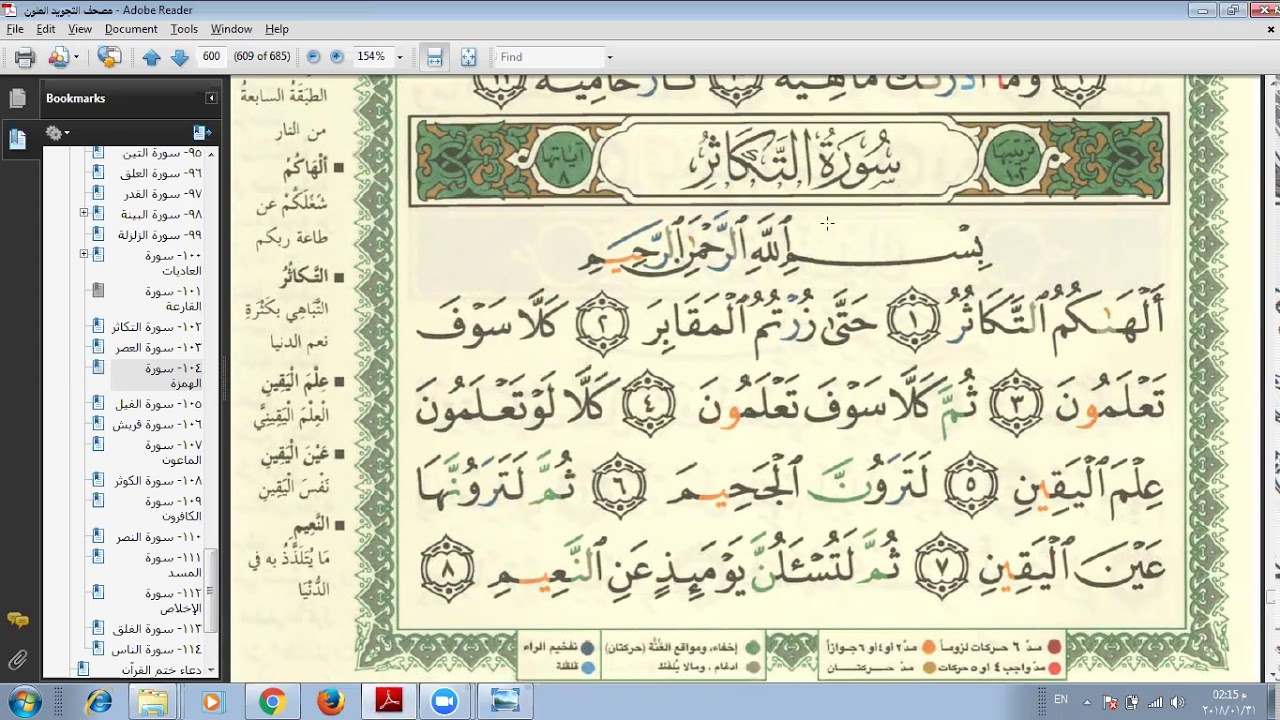The width and height of the screenshot is (1280, 720).
Task: Select bookmark ١٠١- سورة القارعة
Action: coord(173,298)
